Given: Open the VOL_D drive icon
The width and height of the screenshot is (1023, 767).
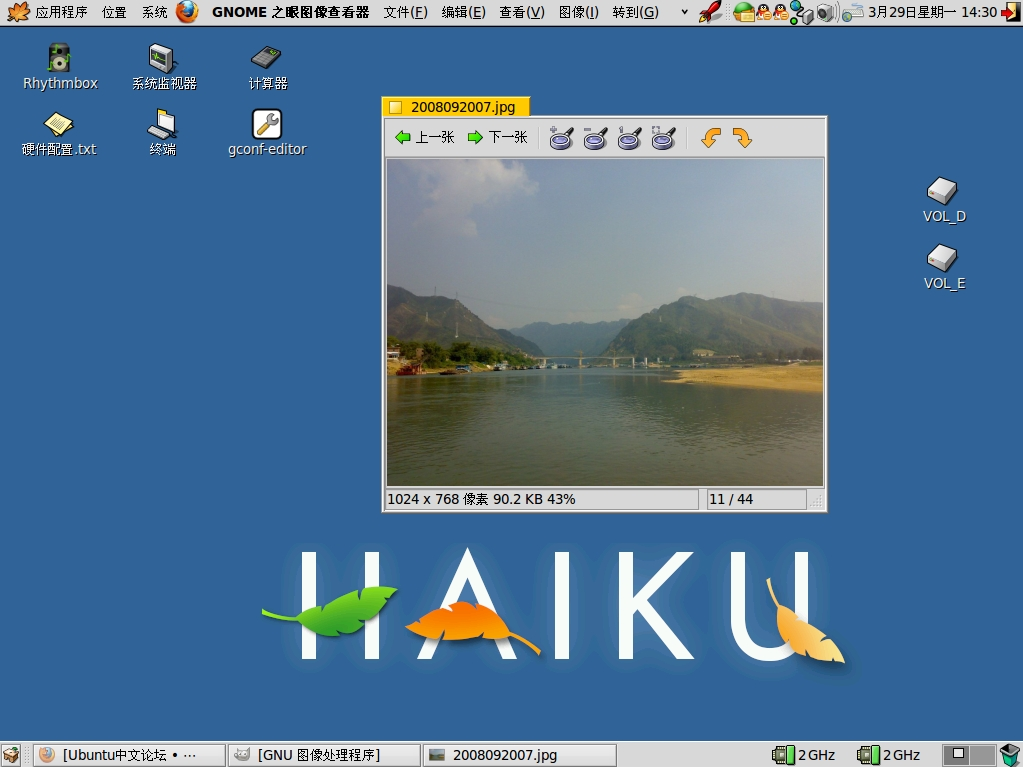Looking at the screenshot, I should click(943, 200).
